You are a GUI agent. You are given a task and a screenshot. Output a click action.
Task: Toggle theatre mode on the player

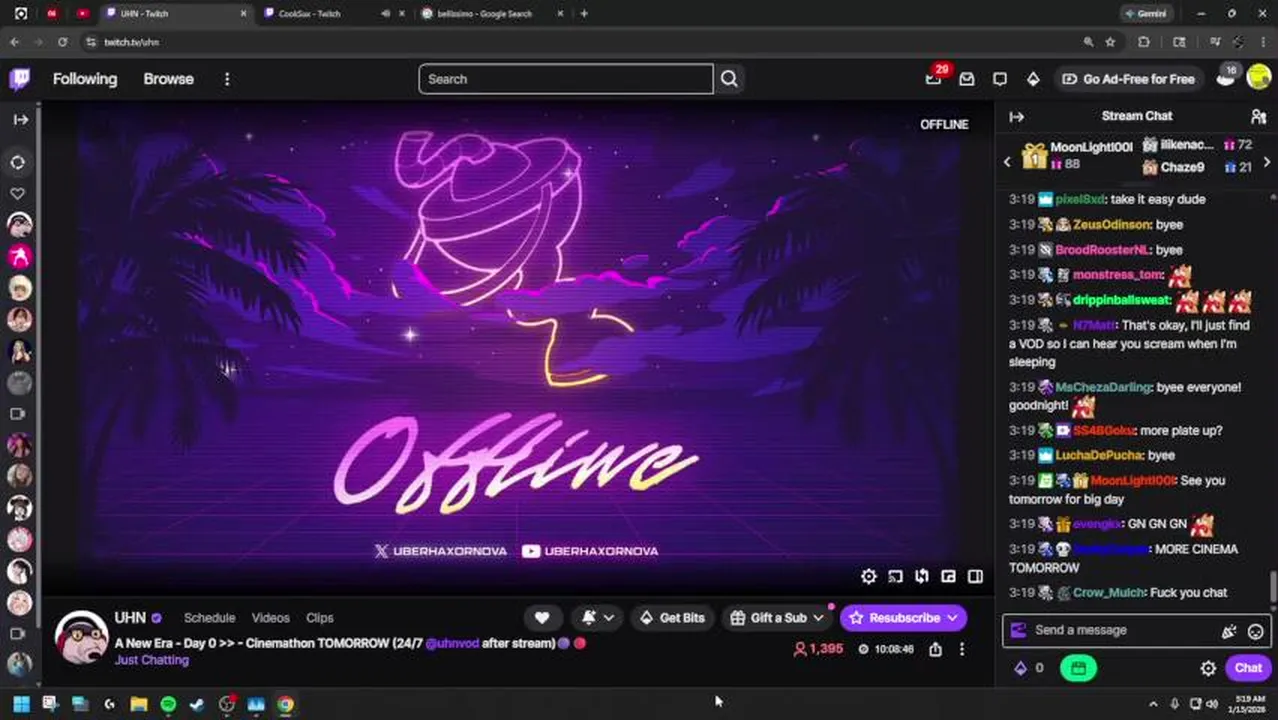975,576
